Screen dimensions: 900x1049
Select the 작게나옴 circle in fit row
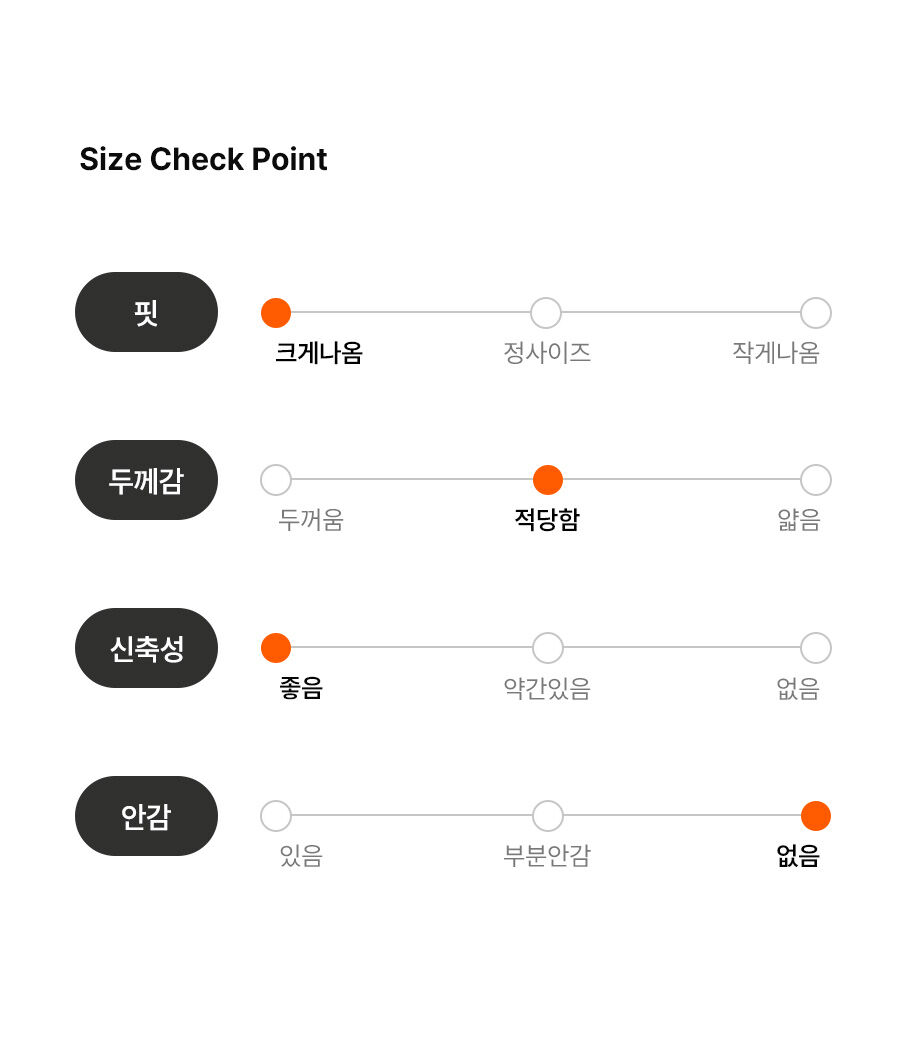816,312
